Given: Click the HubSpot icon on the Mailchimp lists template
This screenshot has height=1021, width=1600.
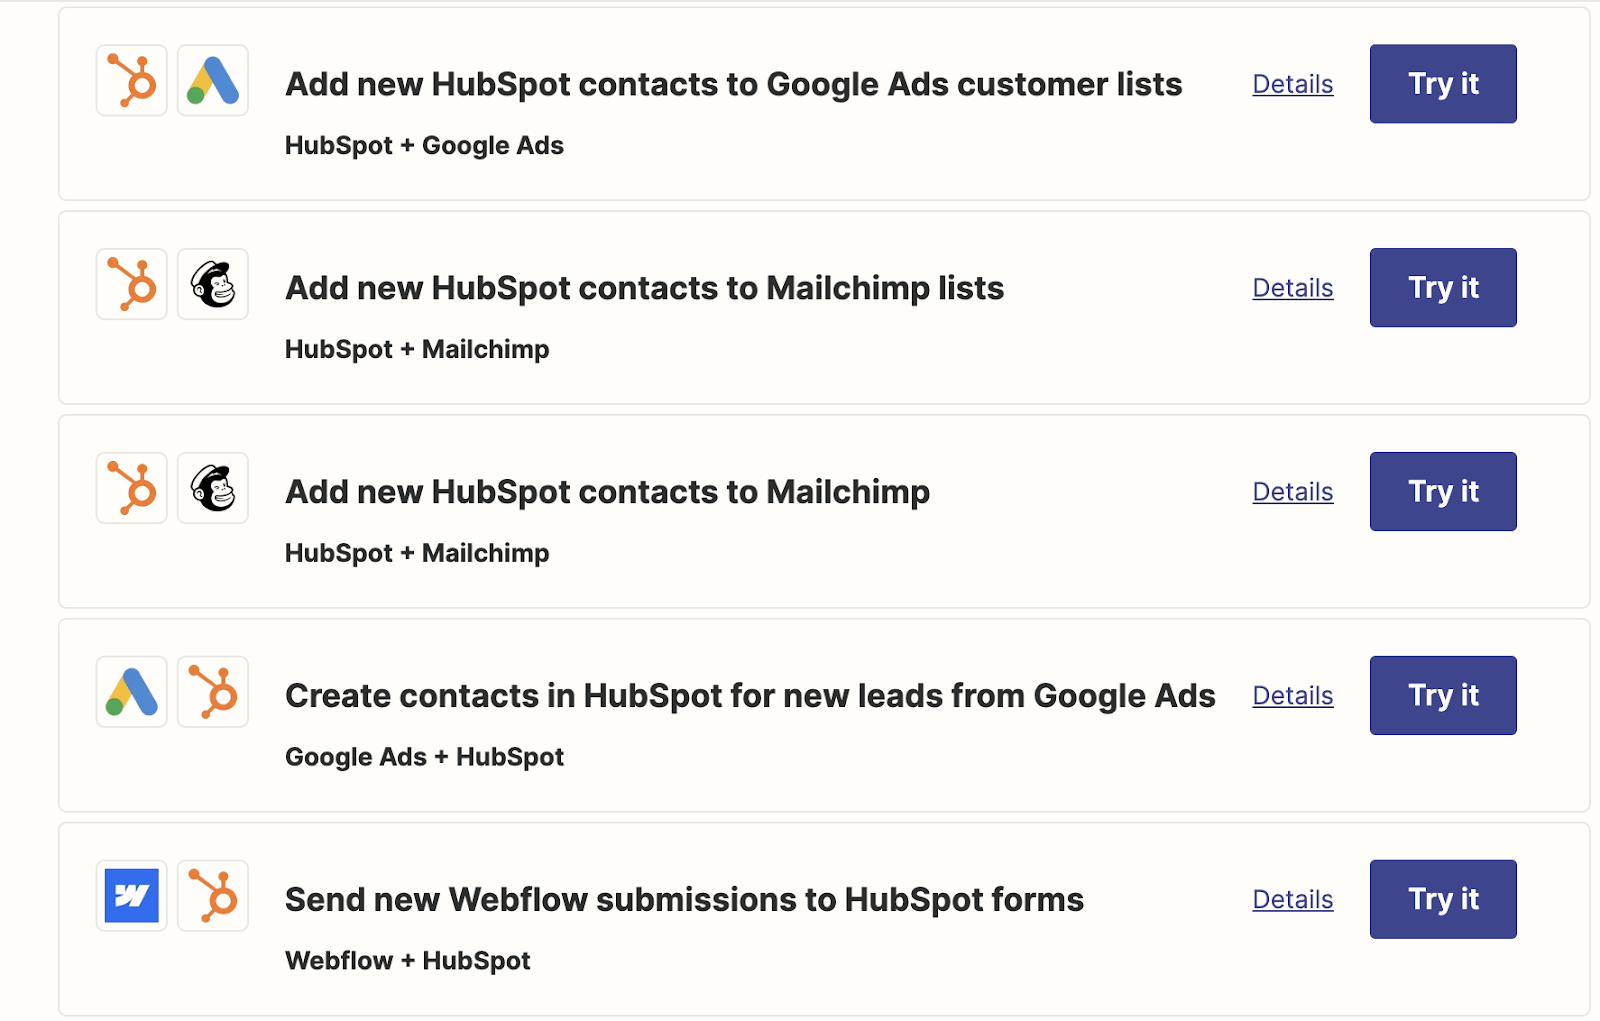Looking at the screenshot, I should click(x=131, y=284).
